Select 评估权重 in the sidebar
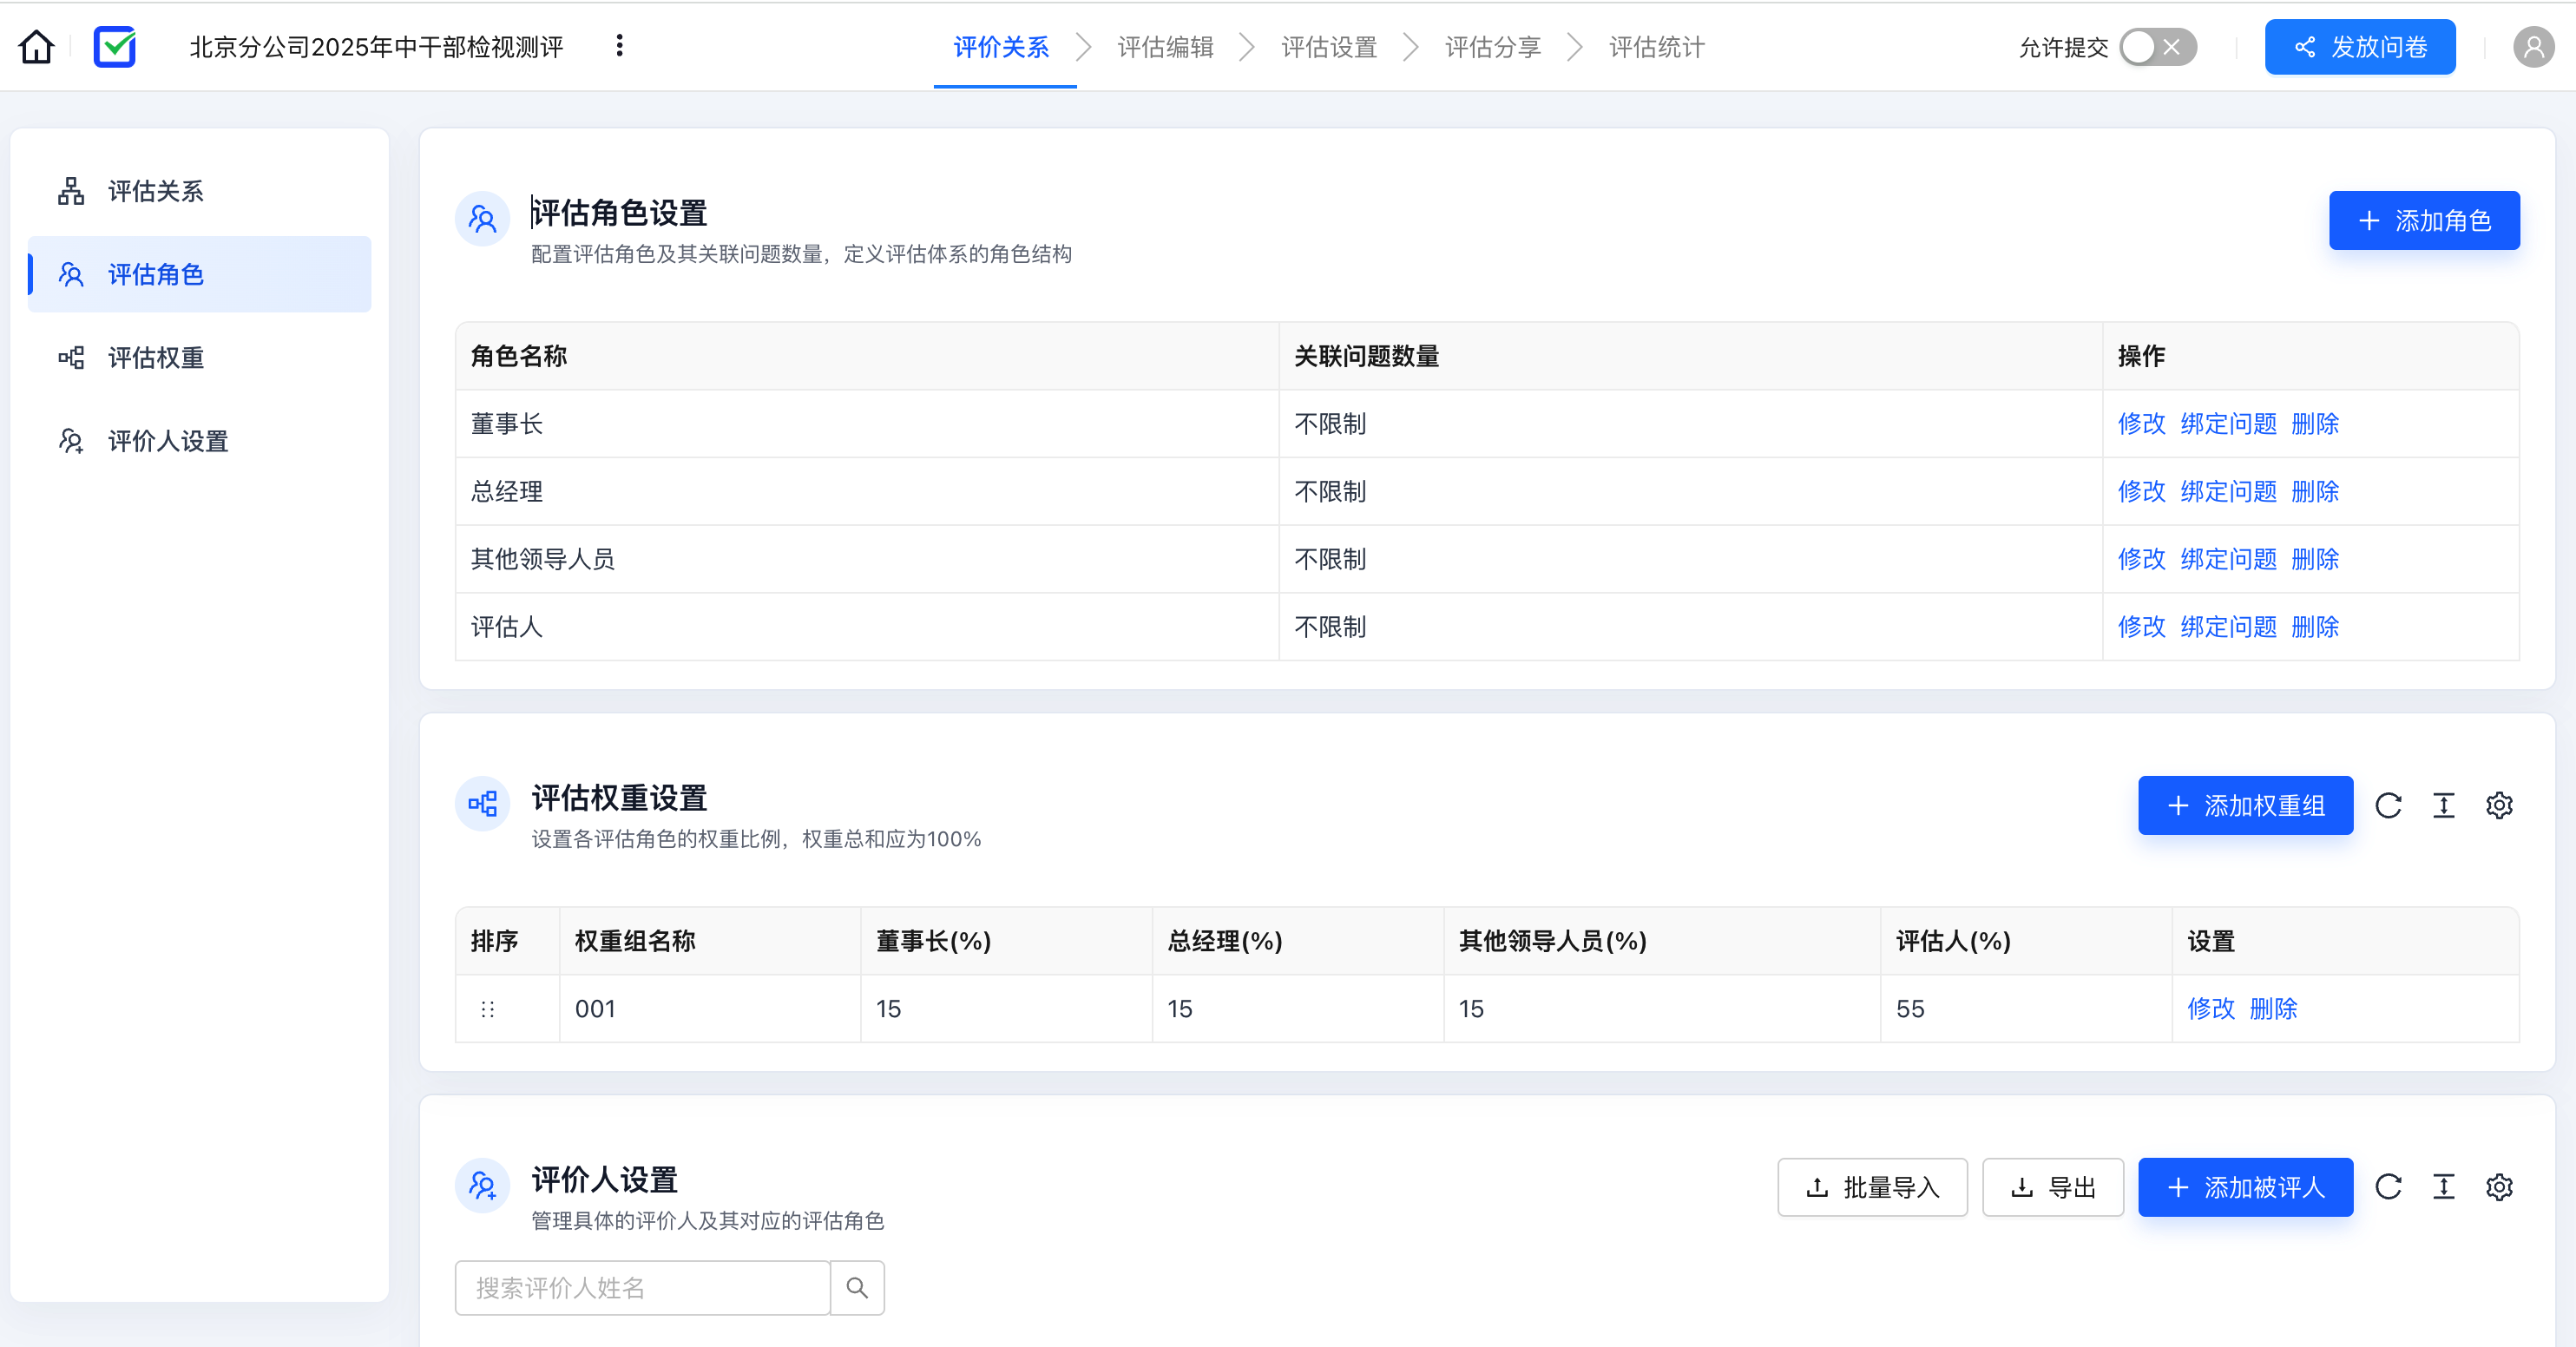Screen dimensions: 2576x1347 [x=200, y=358]
